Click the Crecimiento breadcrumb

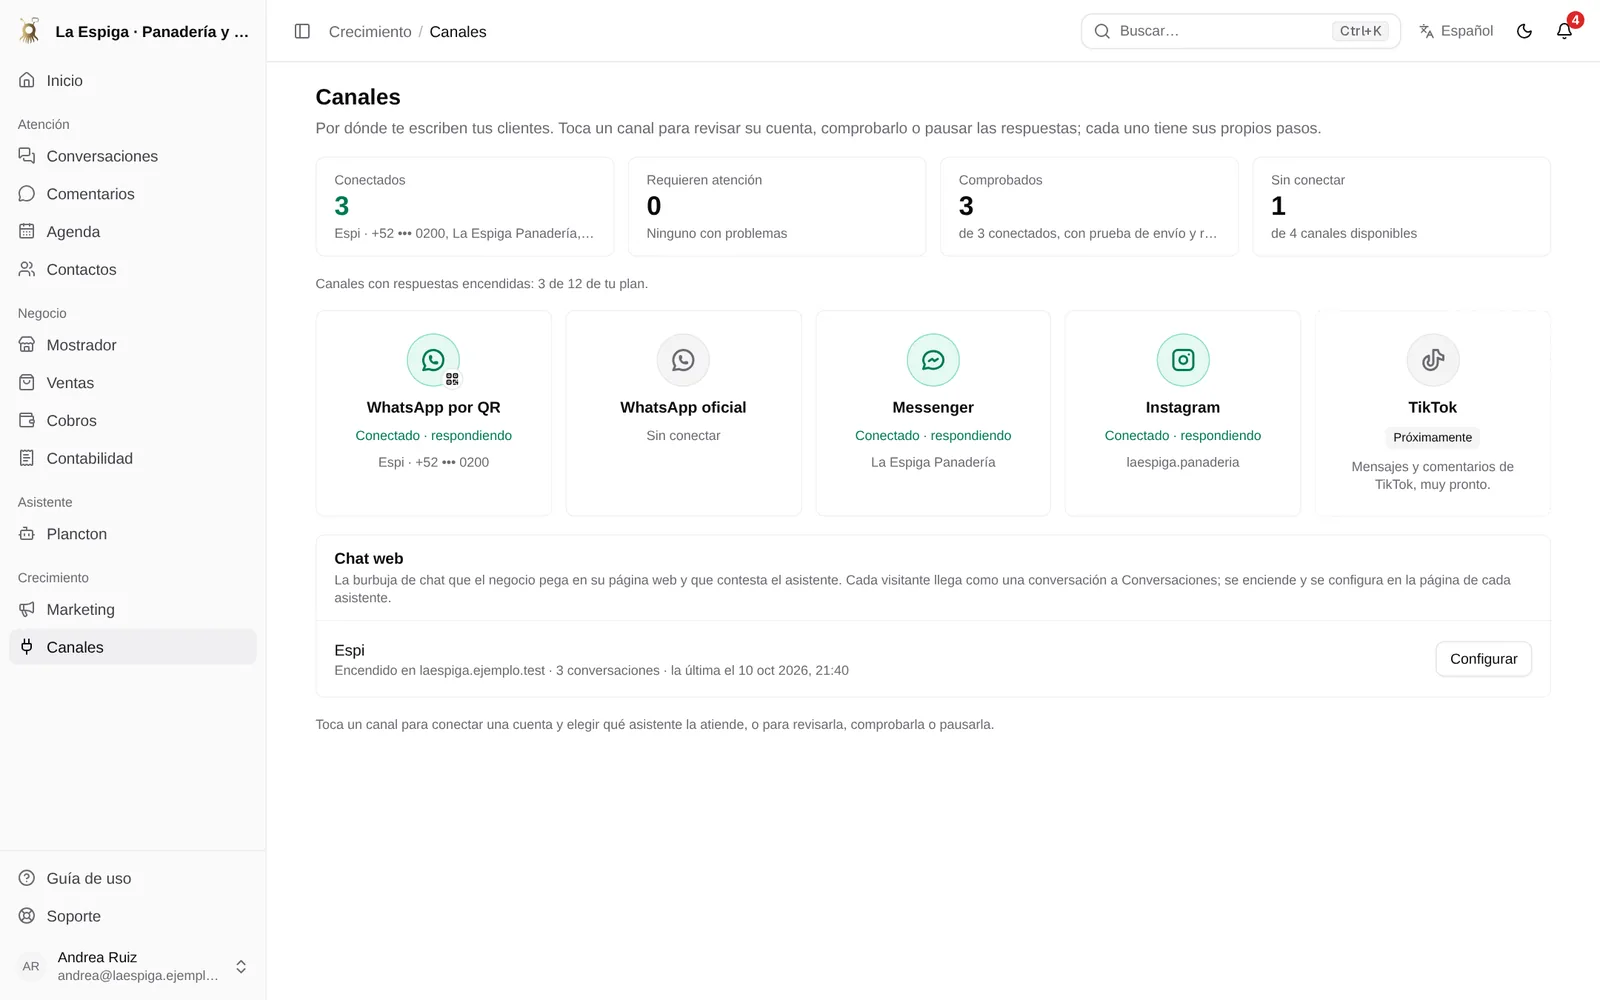coord(370,32)
